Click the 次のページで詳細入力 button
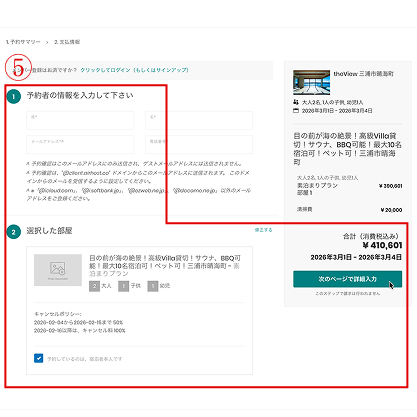The height and width of the screenshot is (417, 417). pos(347,279)
